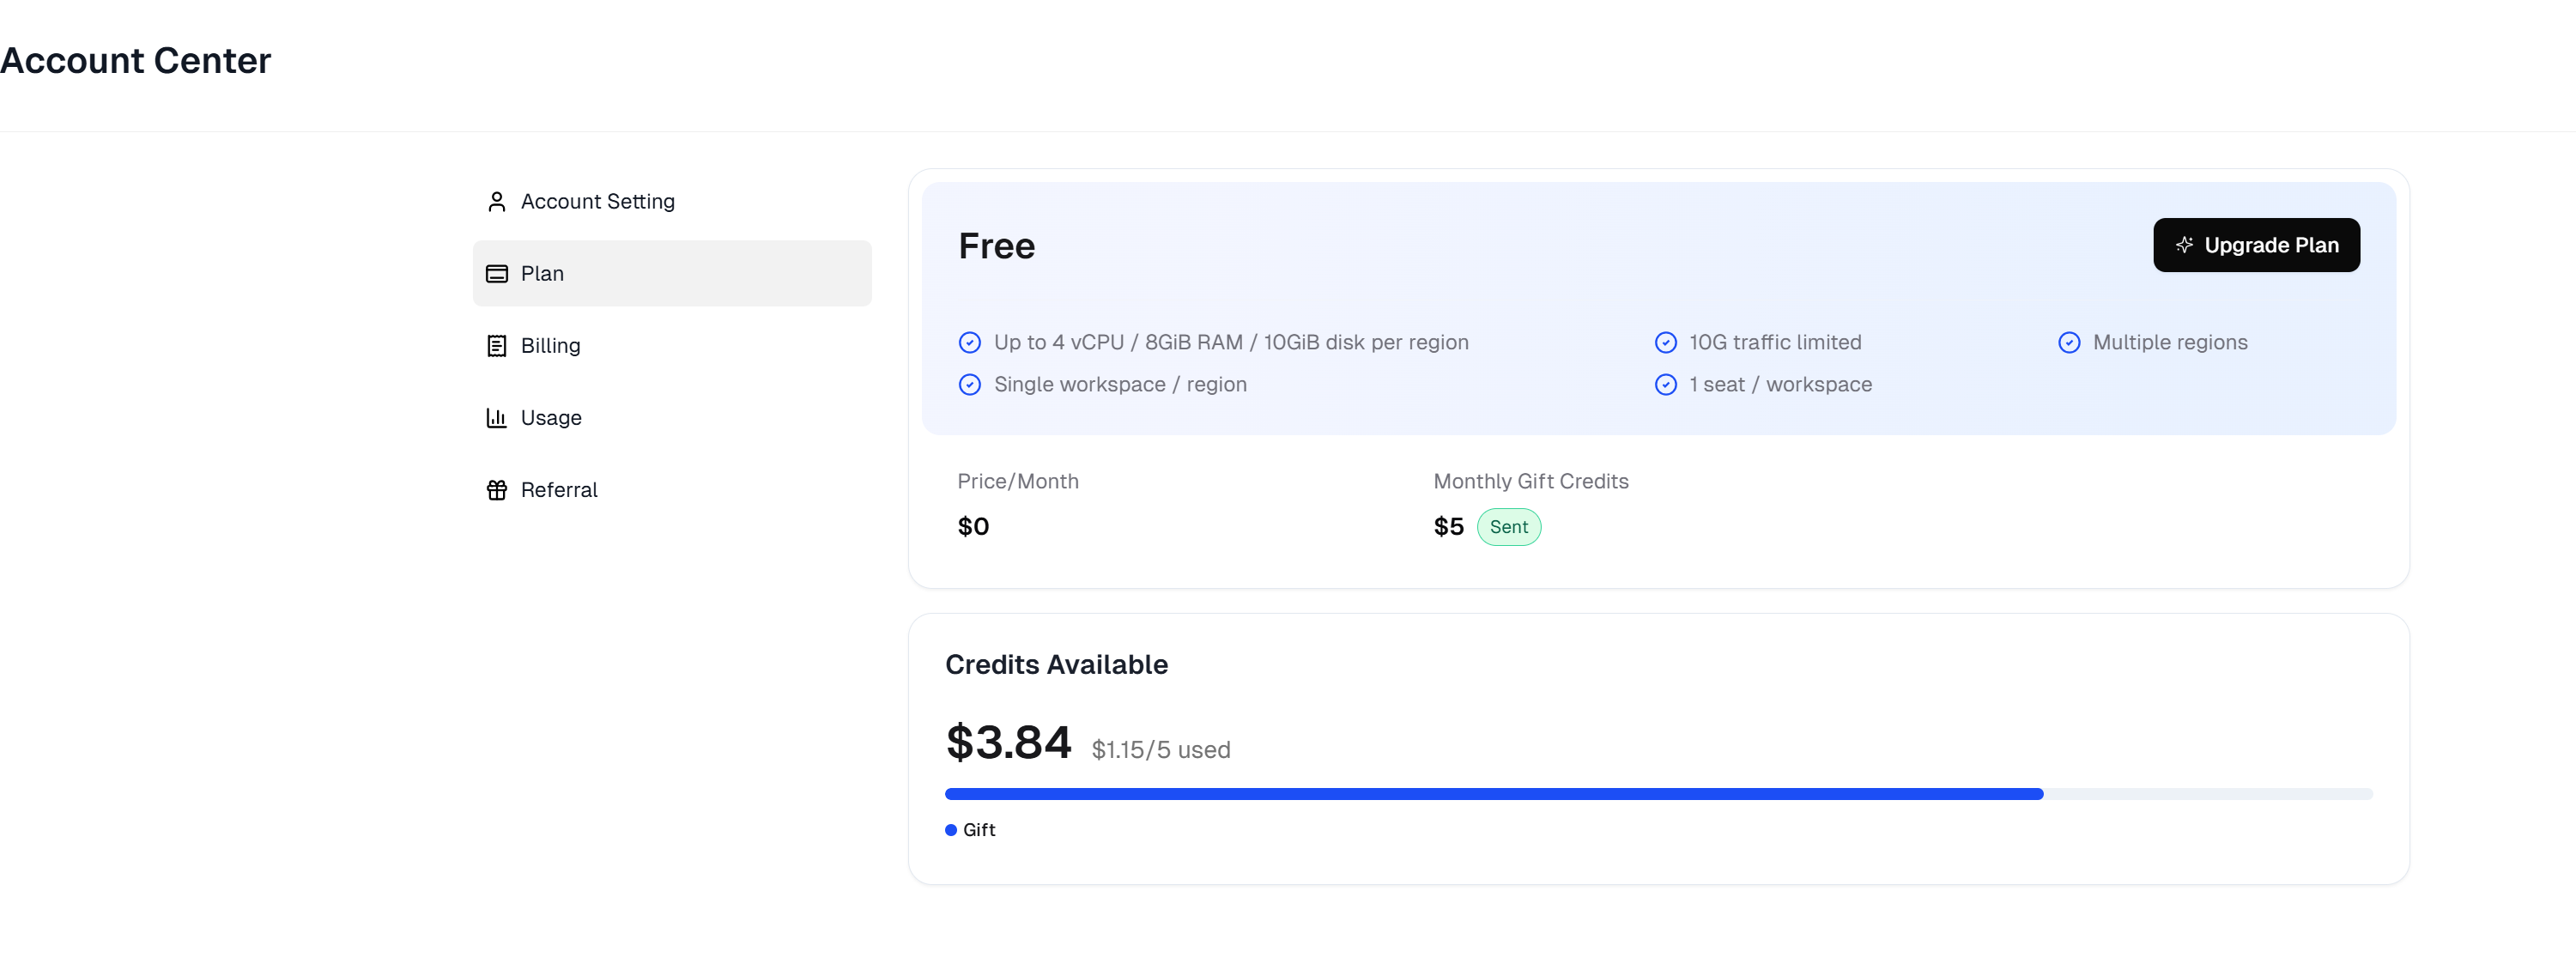
Task: Click the $0 price value
Action: (973, 527)
